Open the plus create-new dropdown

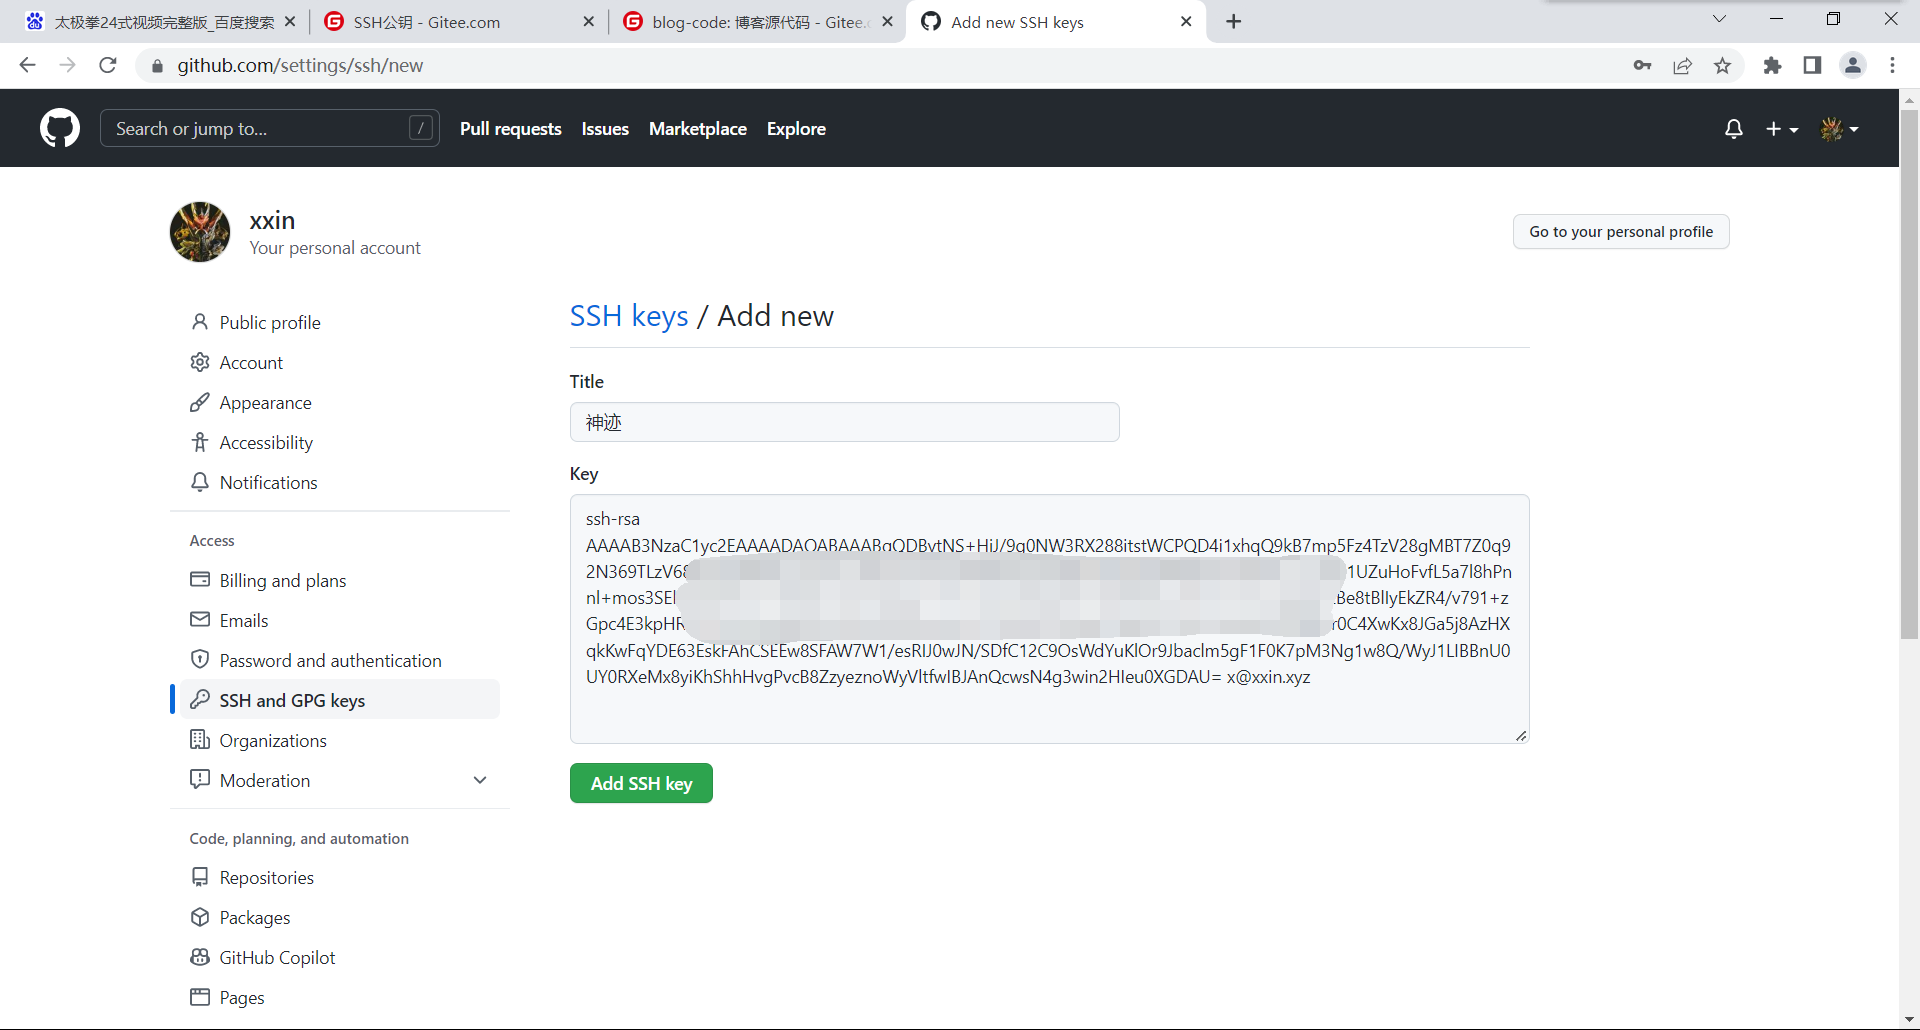pos(1781,129)
